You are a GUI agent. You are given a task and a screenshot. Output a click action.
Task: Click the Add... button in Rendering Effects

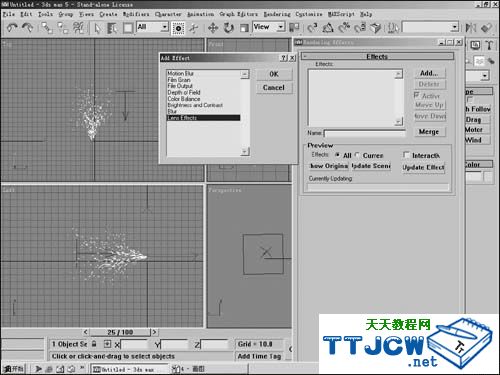click(429, 73)
